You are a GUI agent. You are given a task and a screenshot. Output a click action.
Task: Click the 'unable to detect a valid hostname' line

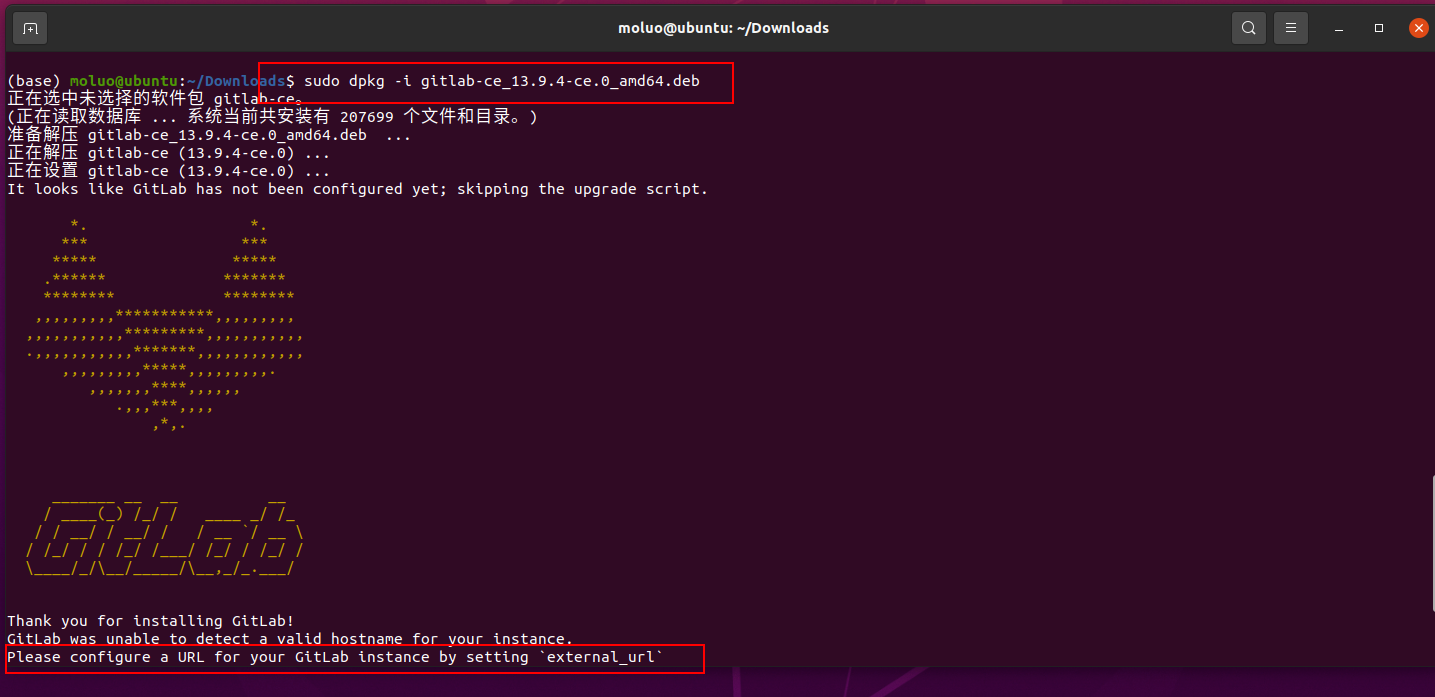click(x=290, y=639)
